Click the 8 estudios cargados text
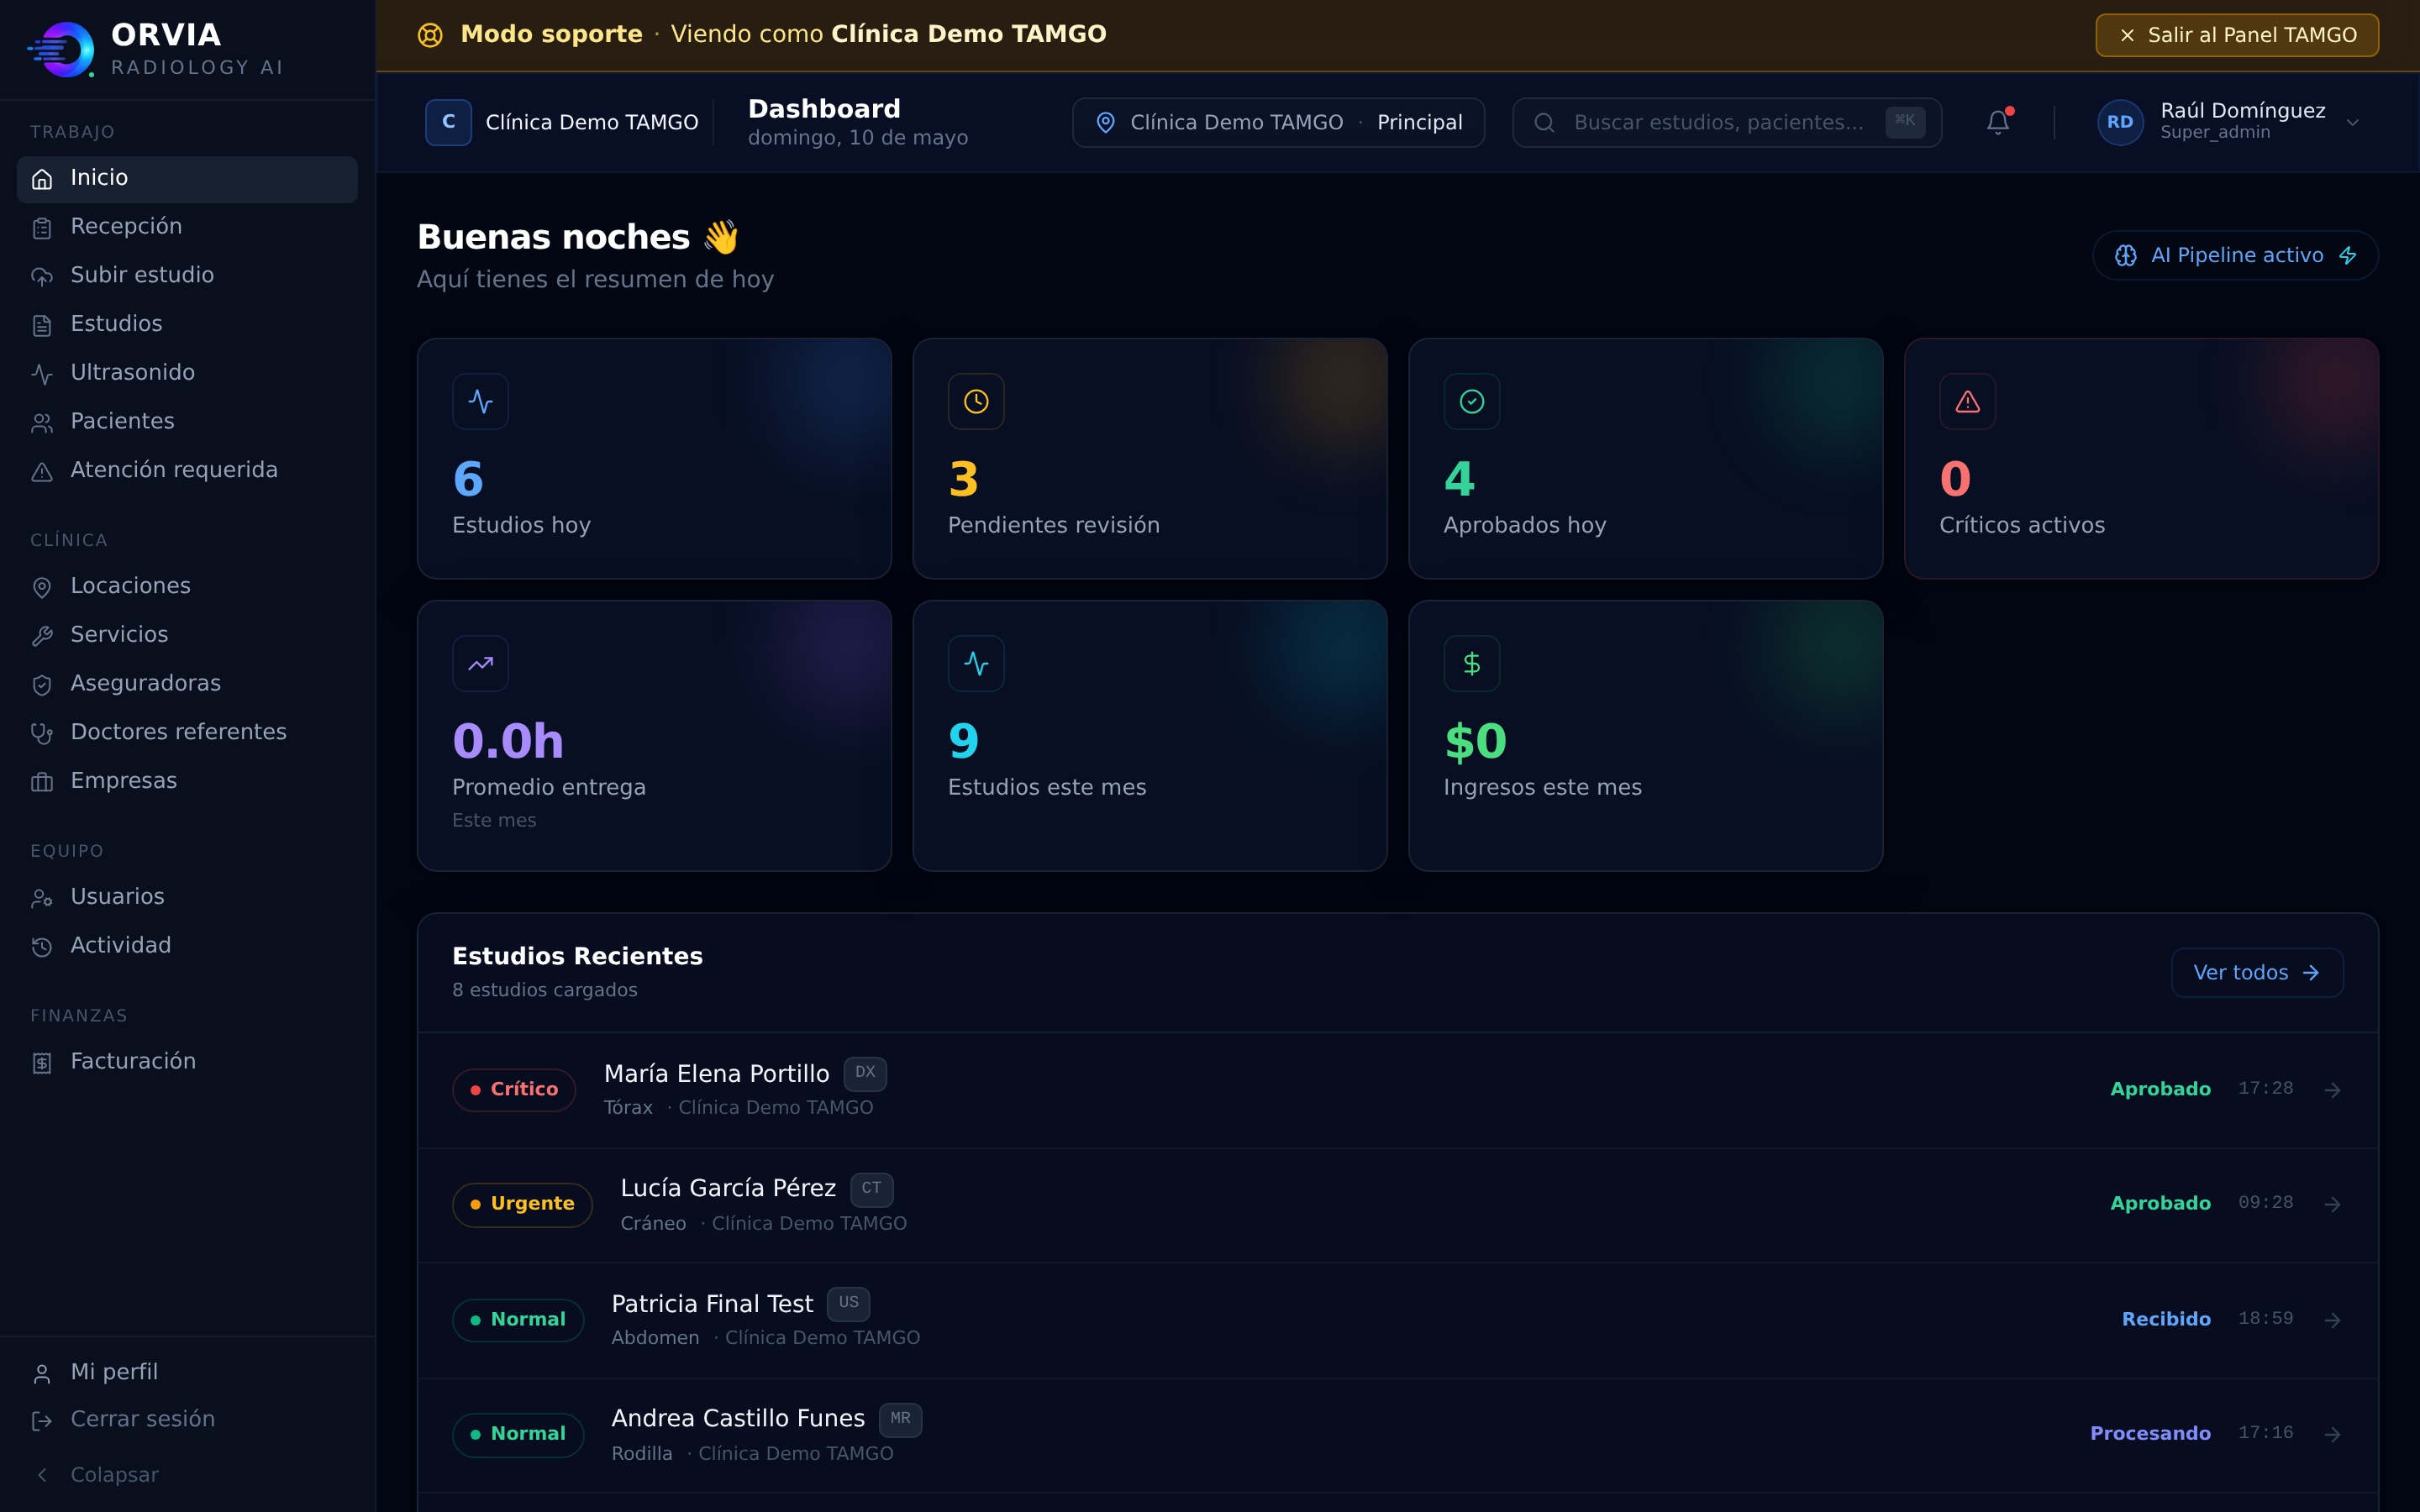This screenshot has height=1512, width=2420. click(545, 990)
